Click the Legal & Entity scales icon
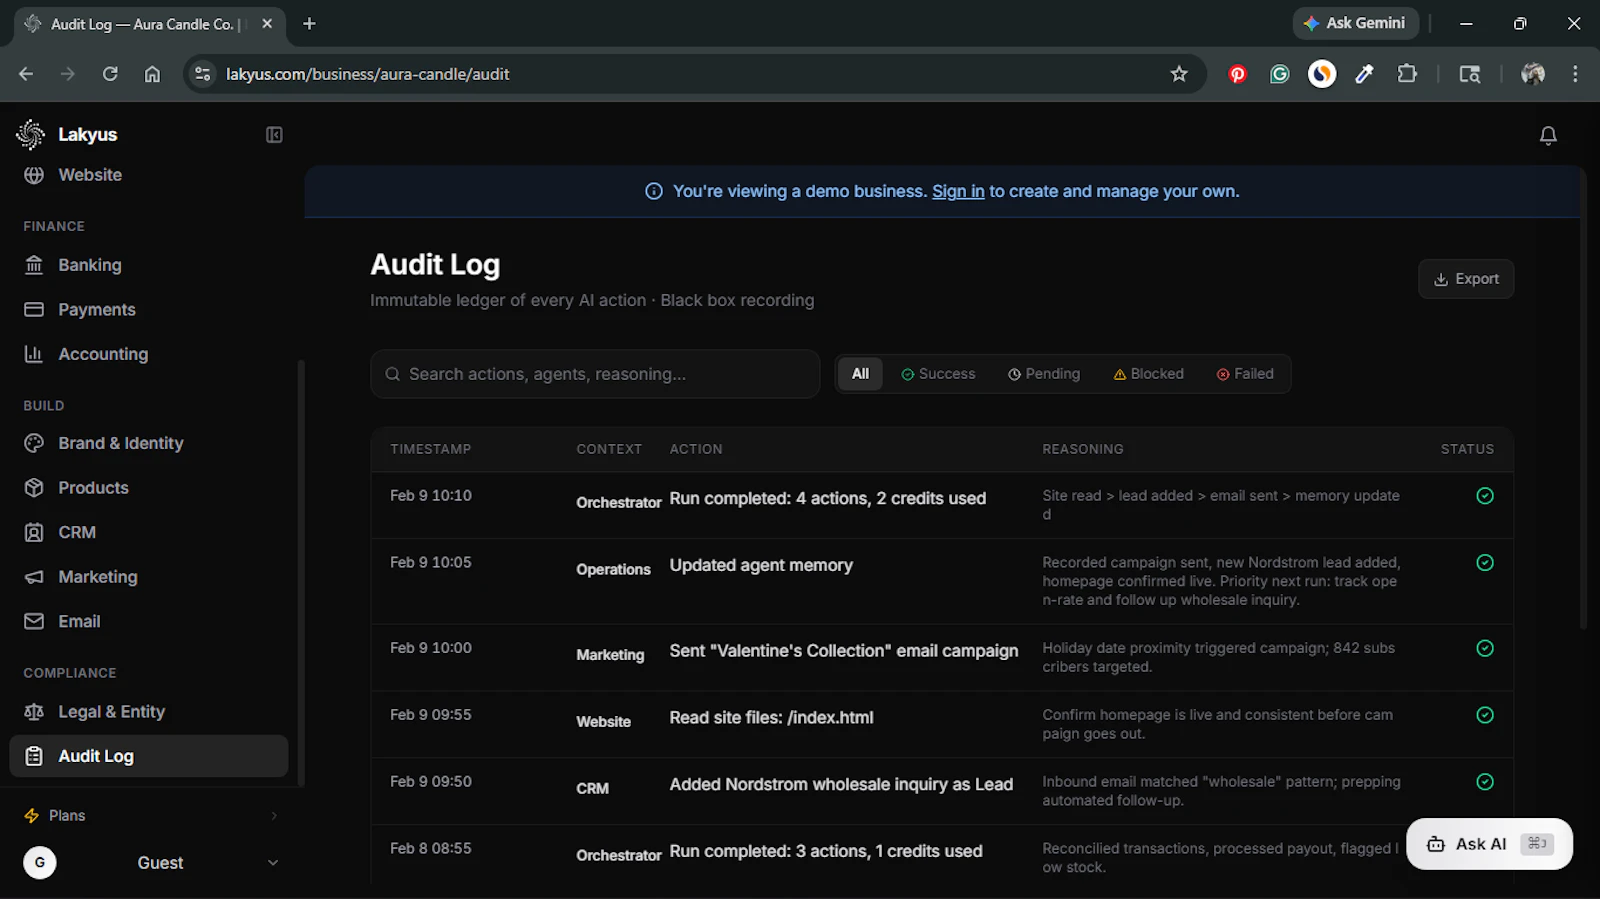This screenshot has width=1600, height=899. point(34,712)
